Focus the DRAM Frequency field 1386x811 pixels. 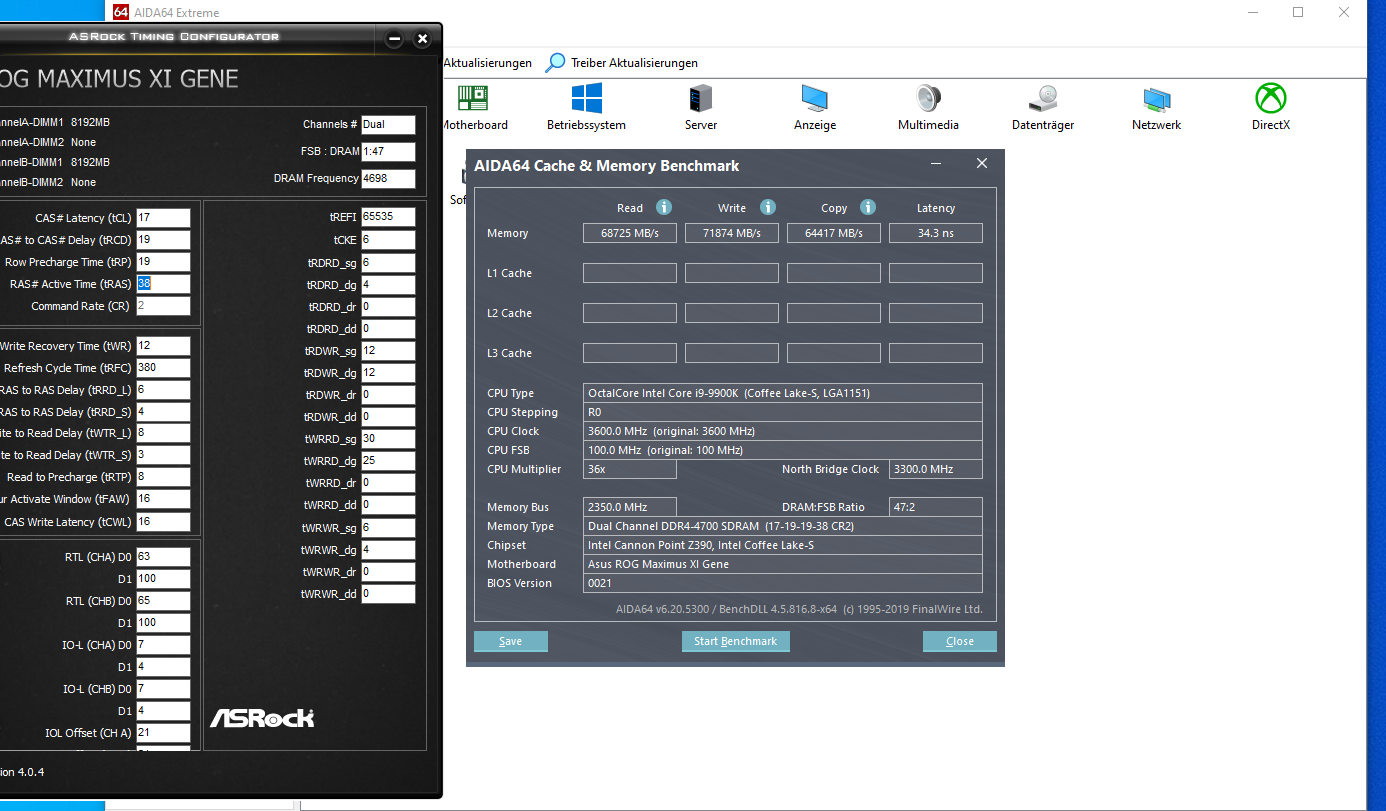click(388, 179)
